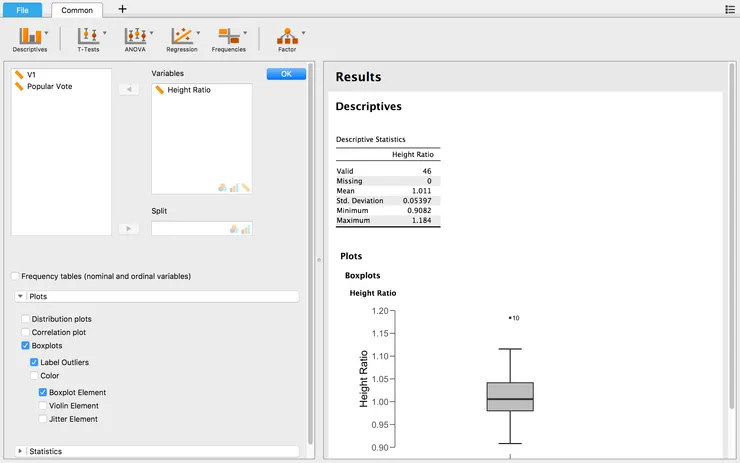Open the File tab
Viewport: 740px width, 463px height.
pyautogui.click(x=22, y=10)
